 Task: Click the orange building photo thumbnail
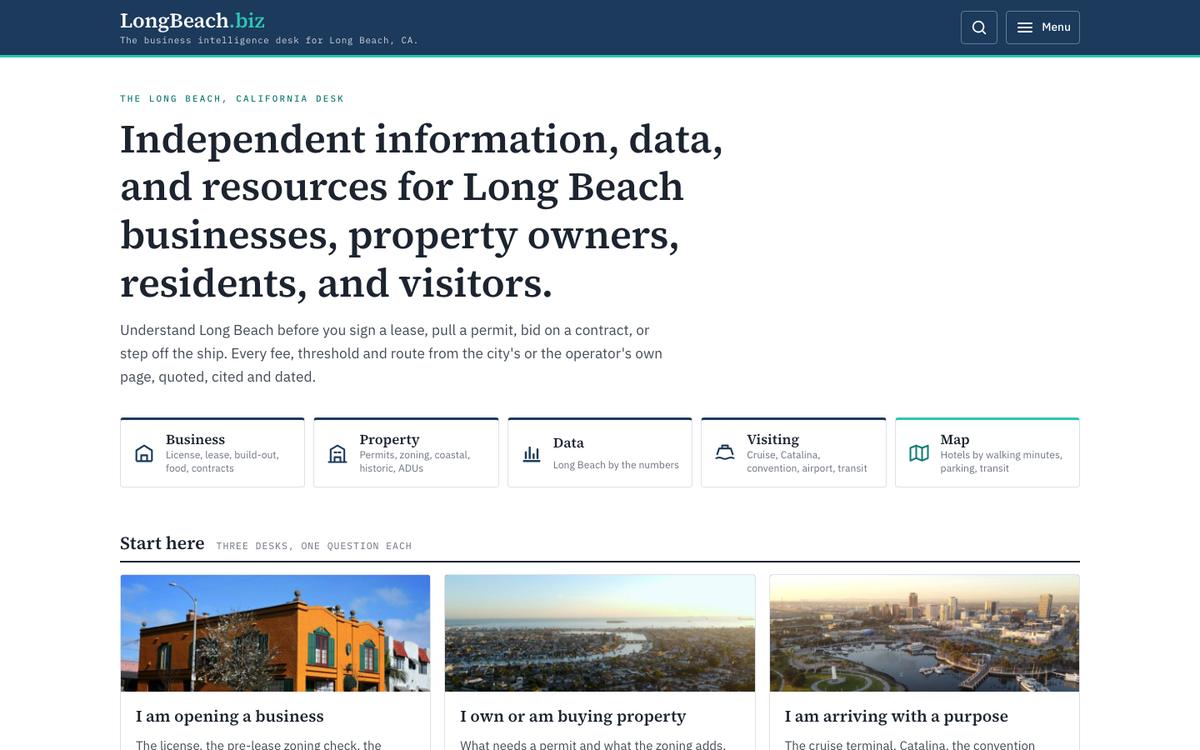pyautogui.click(x=275, y=633)
